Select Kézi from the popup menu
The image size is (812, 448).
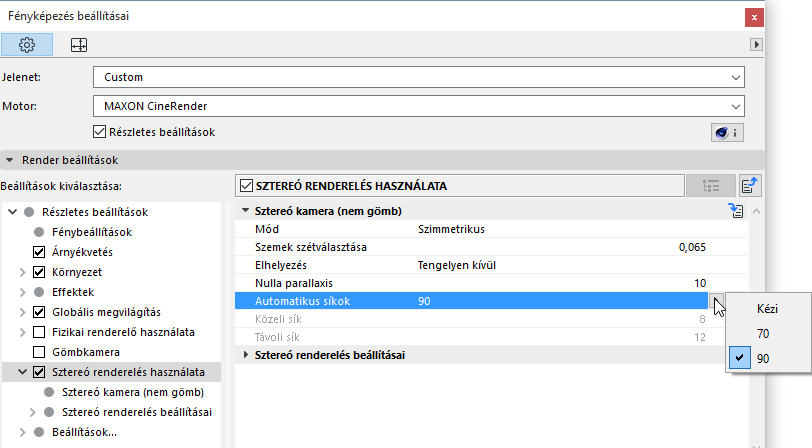(767, 309)
